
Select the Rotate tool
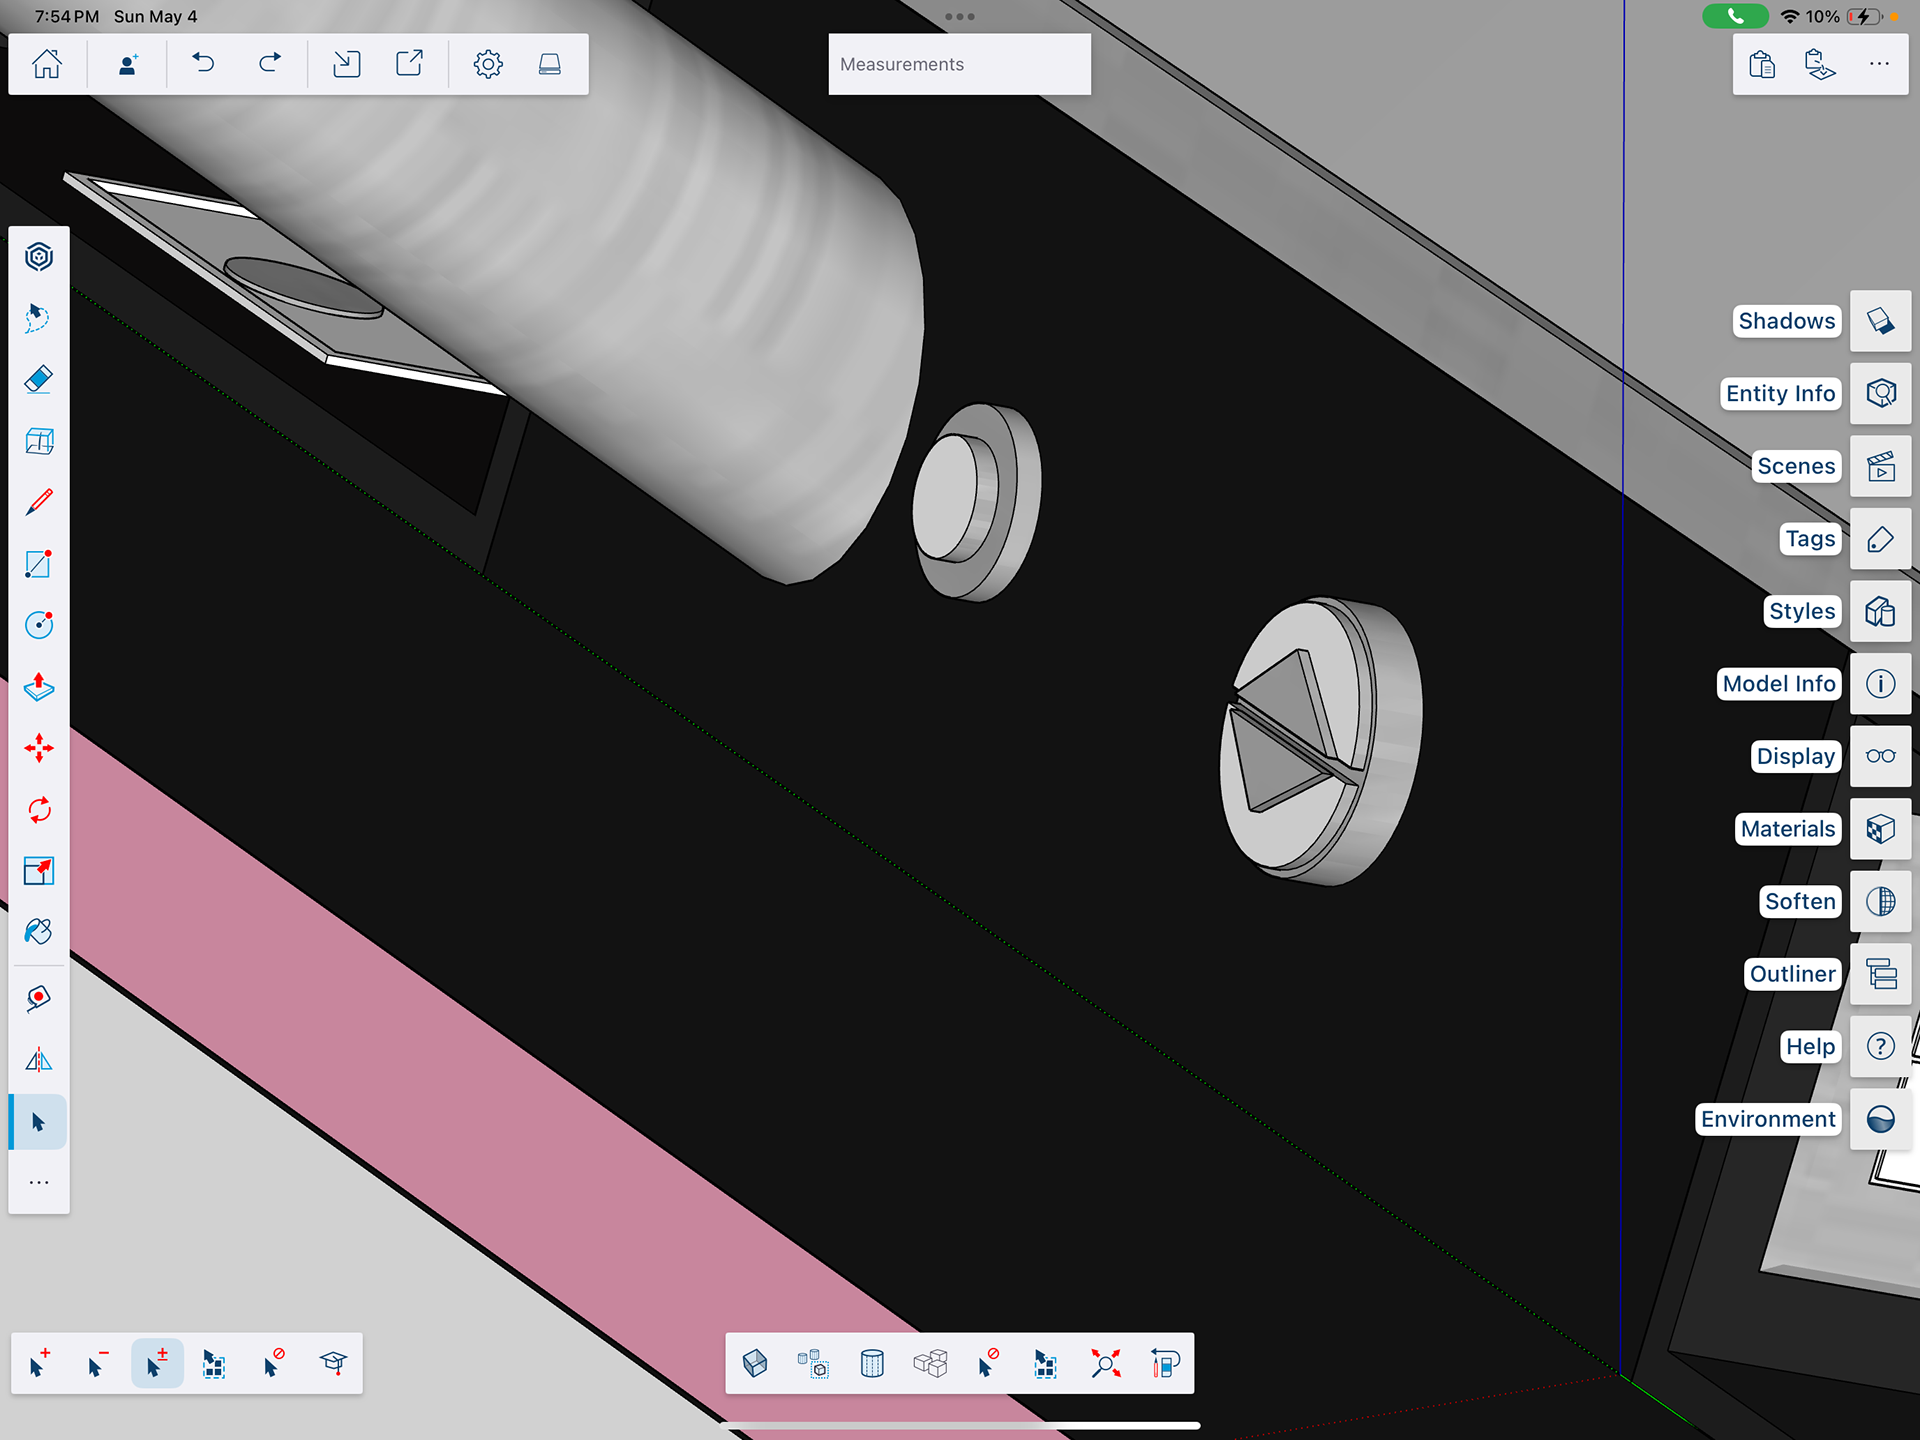click(38, 809)
